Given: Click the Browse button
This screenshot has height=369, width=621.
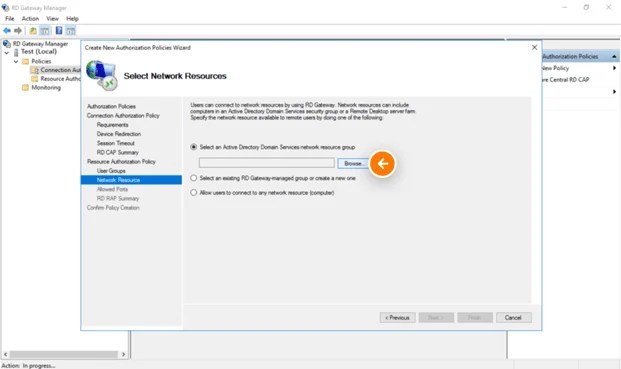Looking at the screenshot, I should tap(353, 163).
